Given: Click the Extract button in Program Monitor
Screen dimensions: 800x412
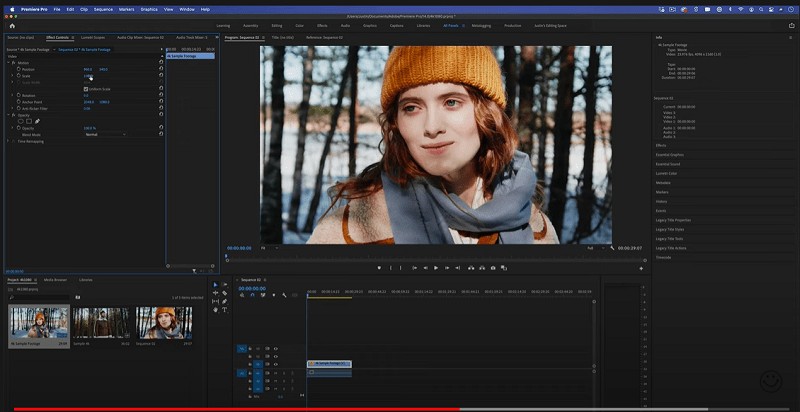Looking at the screenshot, I should pos(482,268).
